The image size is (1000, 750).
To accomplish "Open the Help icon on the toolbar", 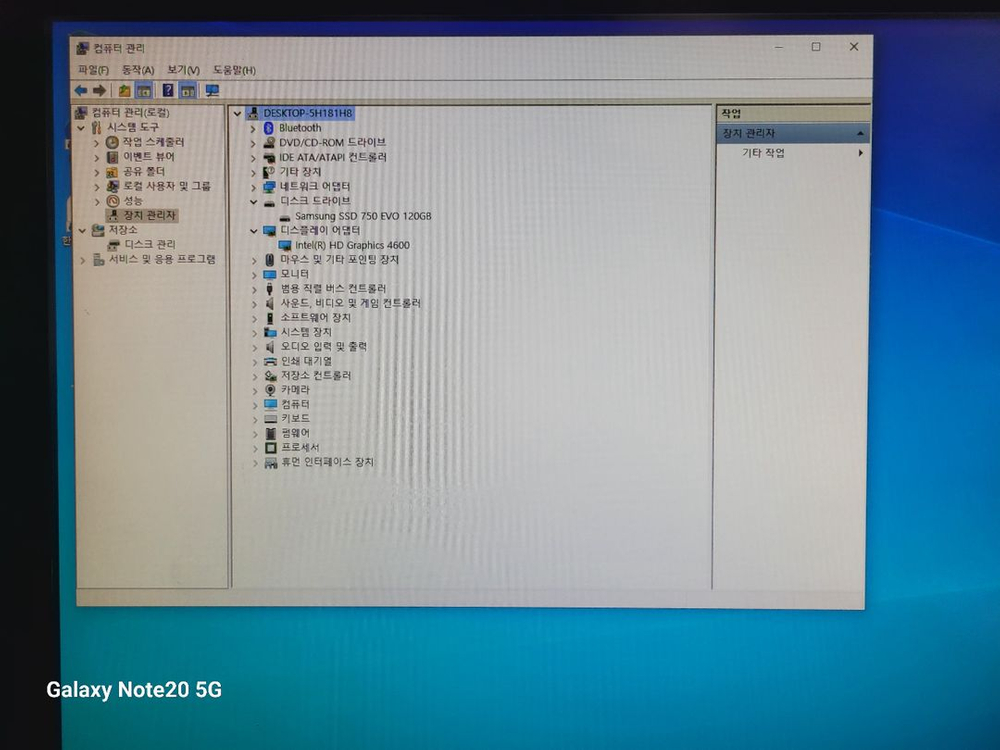I will pos(168,91).
